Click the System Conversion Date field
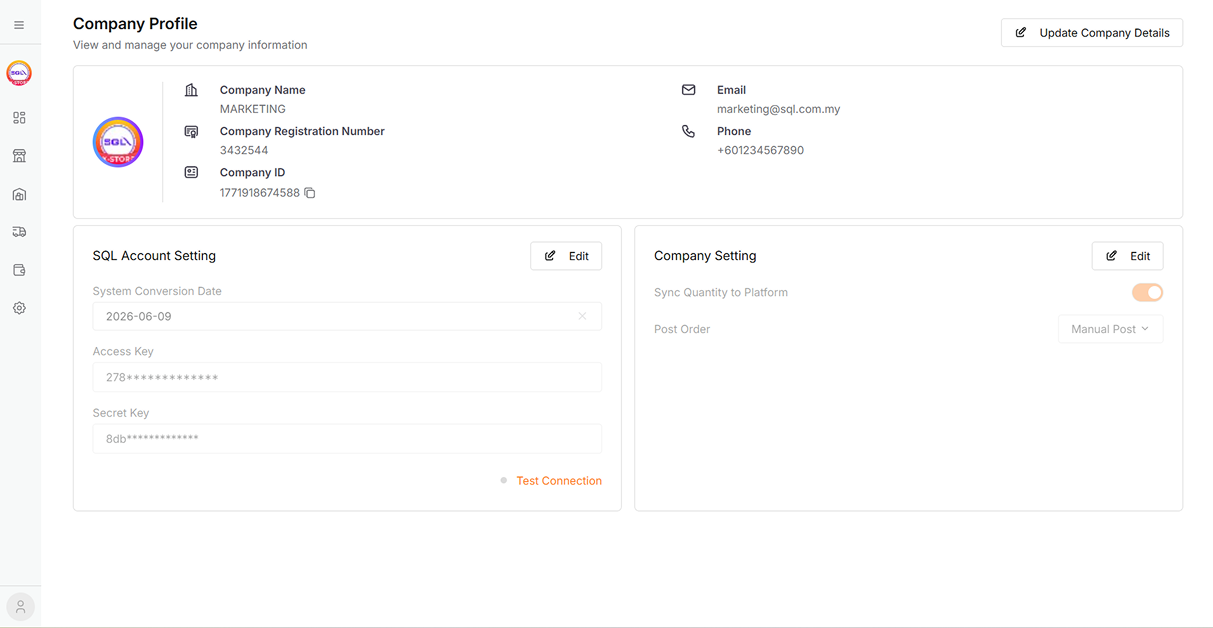 347,316
